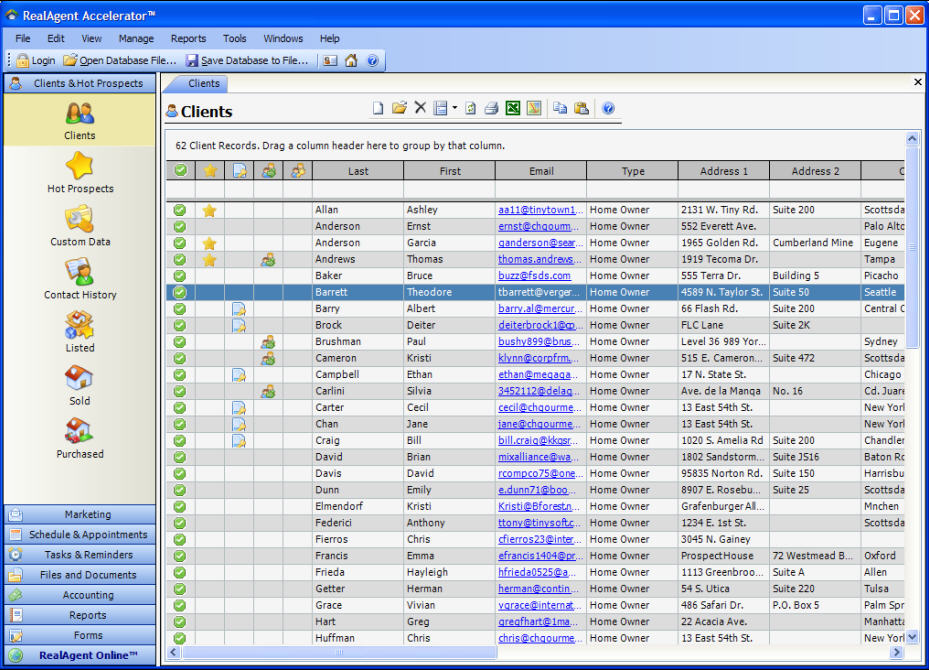Open the Manage menu
The width and height of the screenshot is (929, 670).
click(x=136, y=39)
